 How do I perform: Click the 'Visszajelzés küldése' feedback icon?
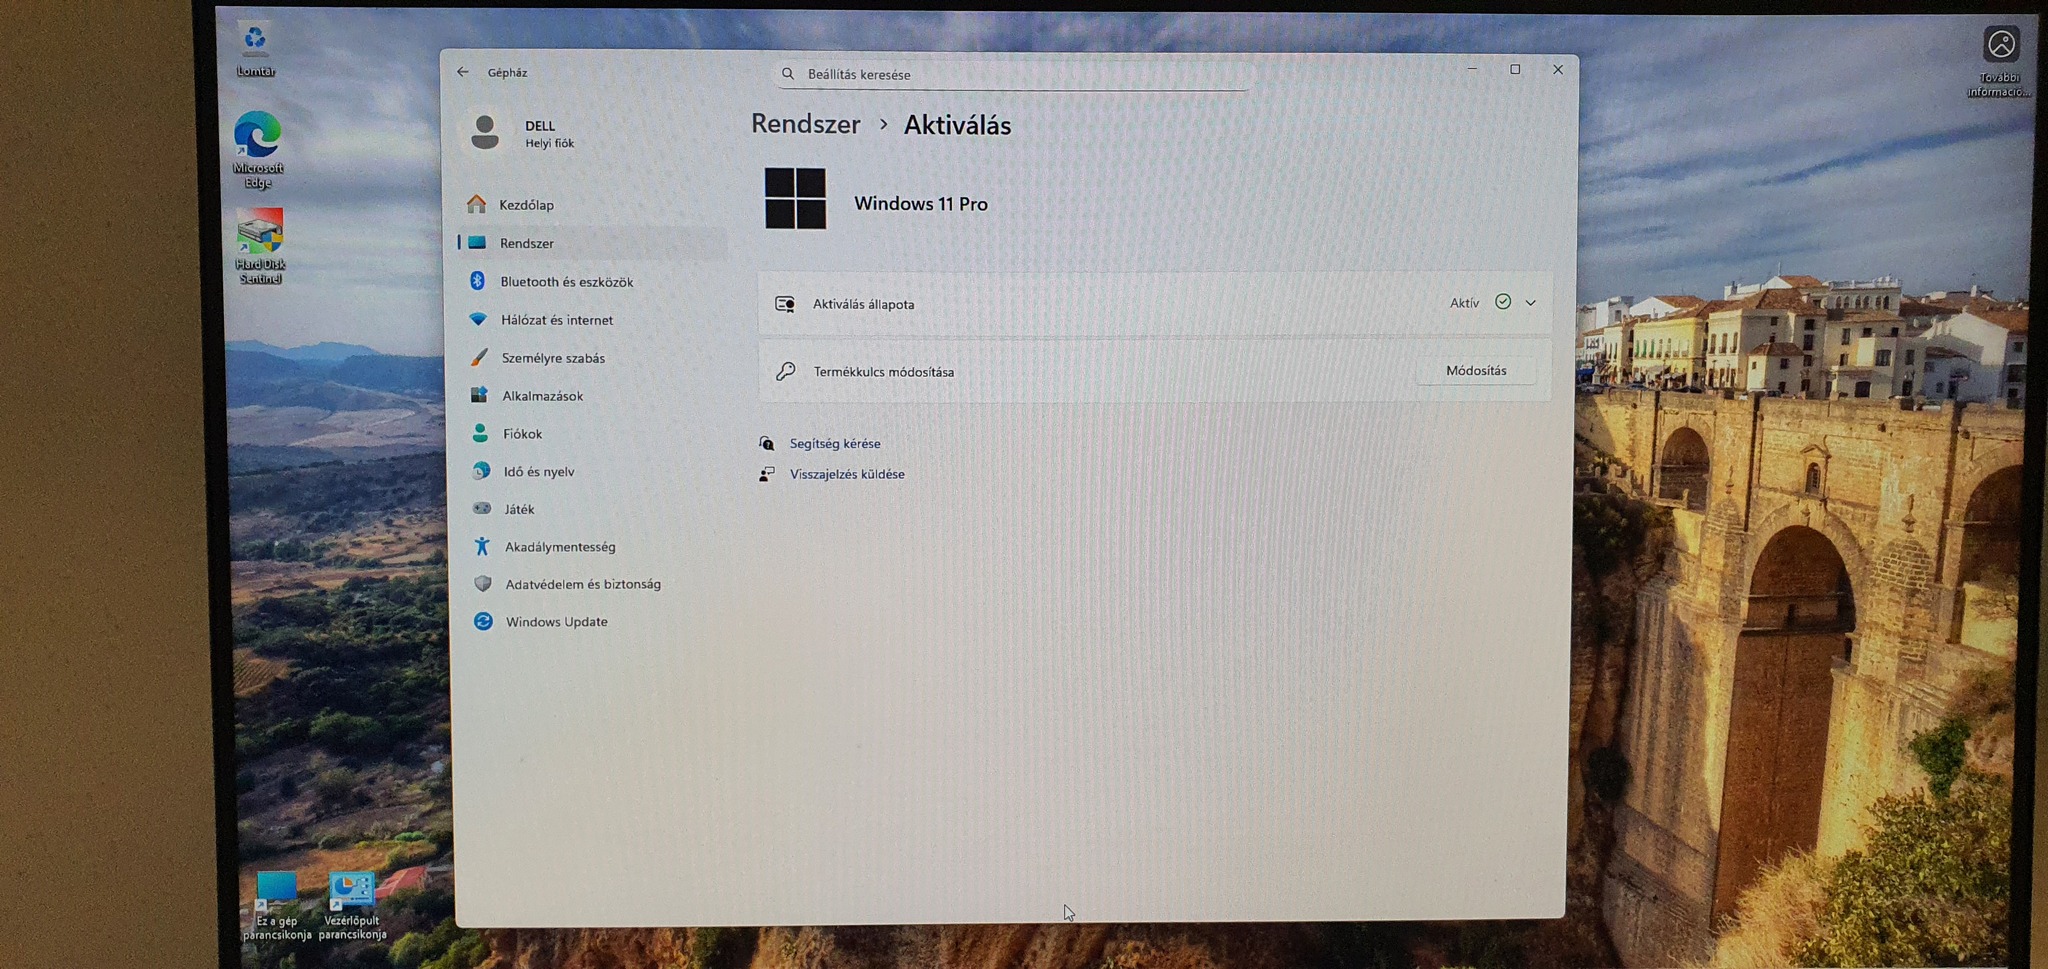point(767,474)
